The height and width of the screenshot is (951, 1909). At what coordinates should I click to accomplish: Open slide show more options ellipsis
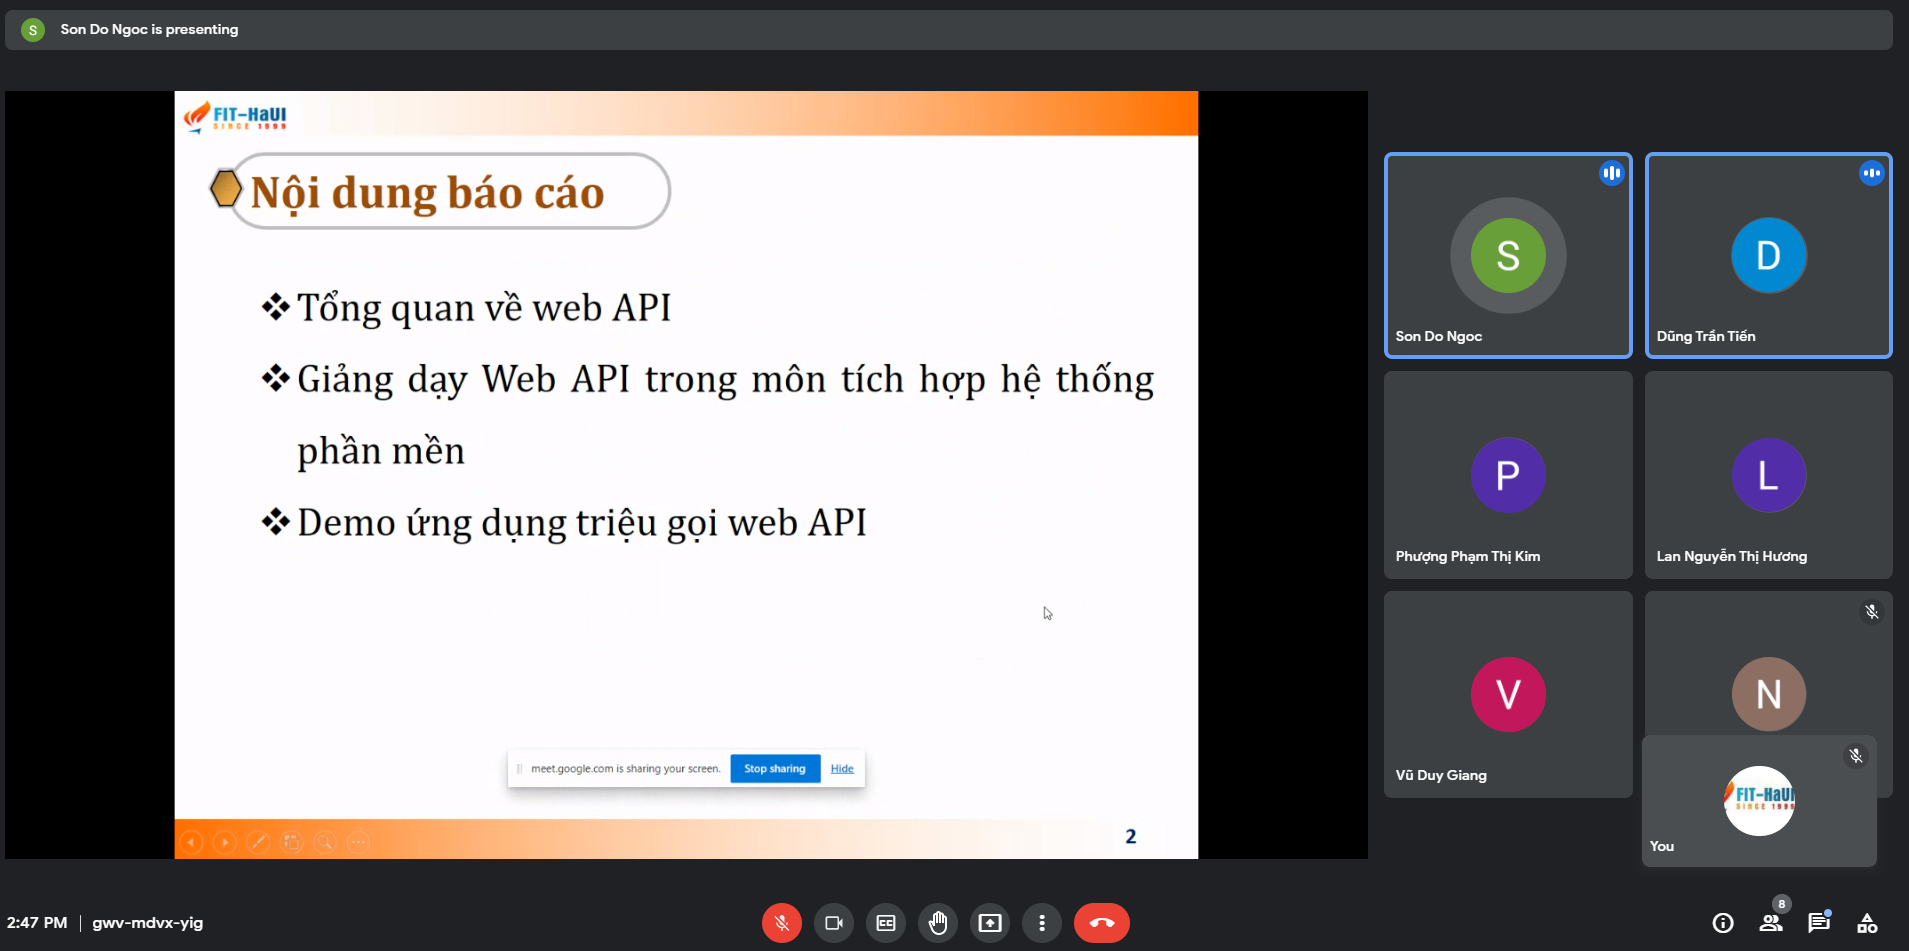pos(359,842)
